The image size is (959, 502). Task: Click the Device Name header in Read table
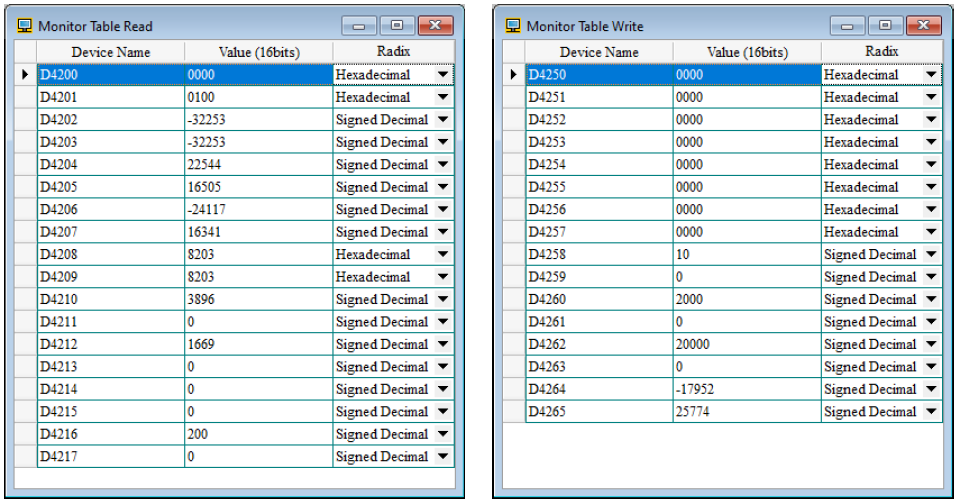(x=110, y=52)
